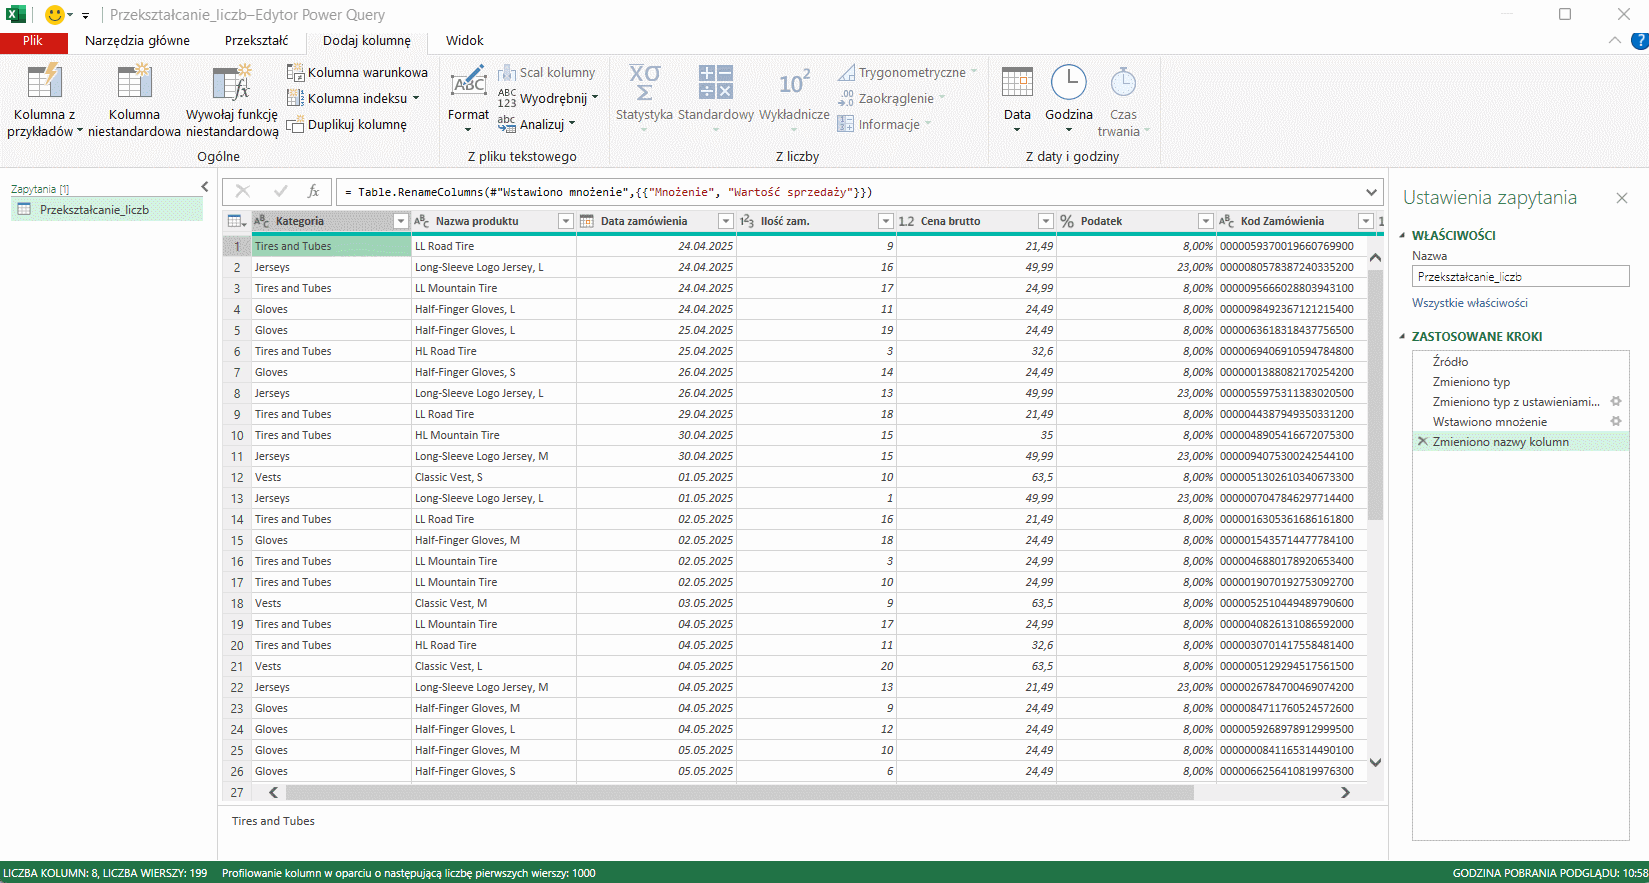Open Wyodrębnij dropdown
The image size is (1649, 883).
(548, 98)
